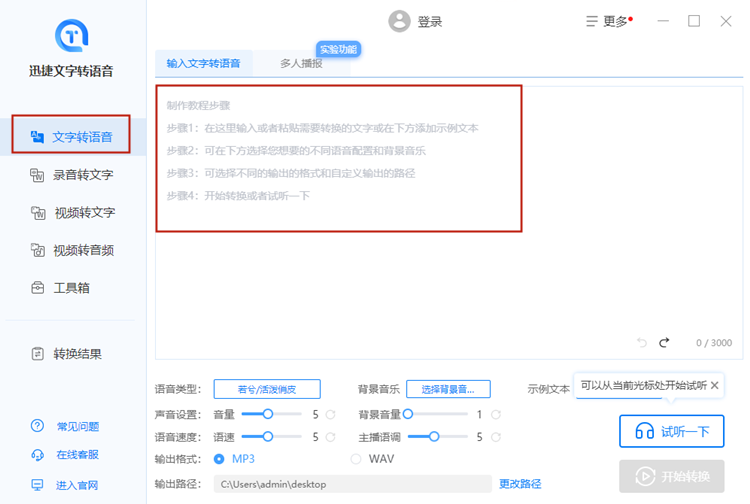Image resolution: width=750 pixels, height=504 pixels.
Task: Click 登录 to sign in
Action: coord(430,22)
